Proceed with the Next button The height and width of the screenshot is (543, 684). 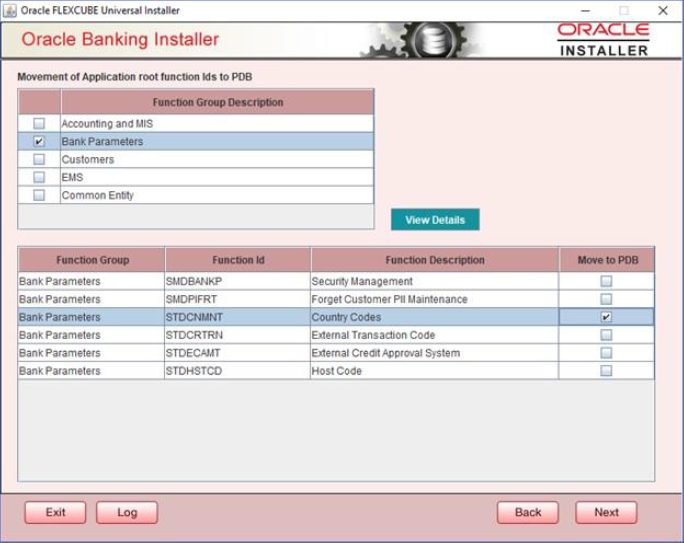pyautogui.click(x=606, y=512)
